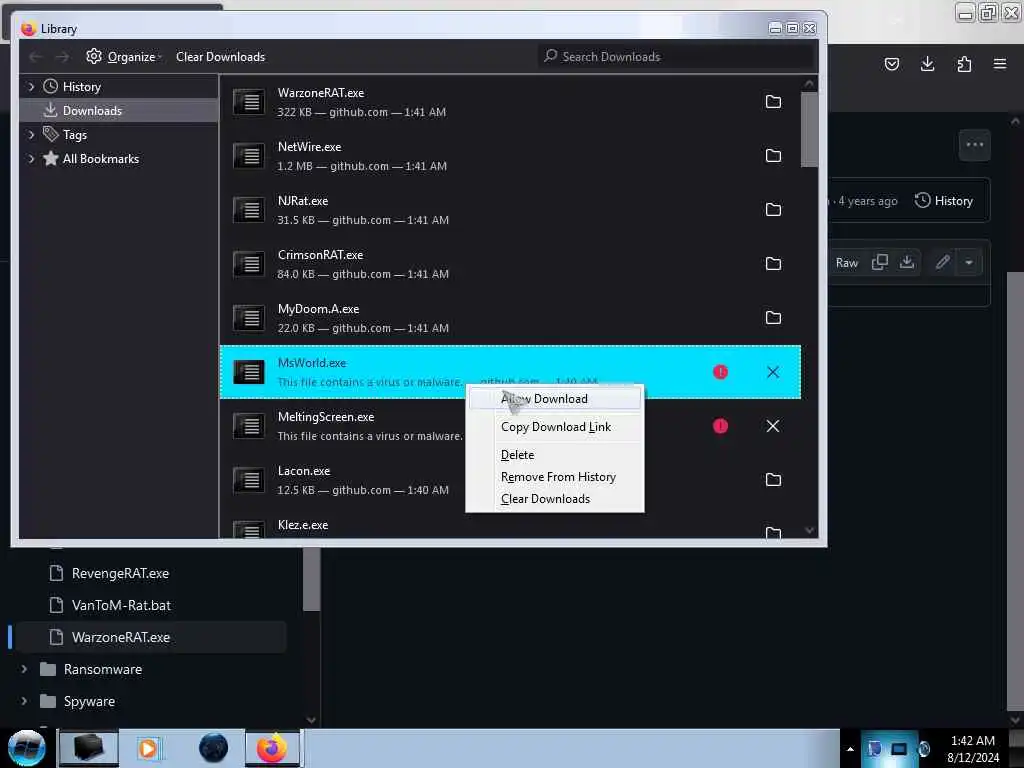Download raw file icon on GitHub page
1024x768 pixels.
pos(906,263)
